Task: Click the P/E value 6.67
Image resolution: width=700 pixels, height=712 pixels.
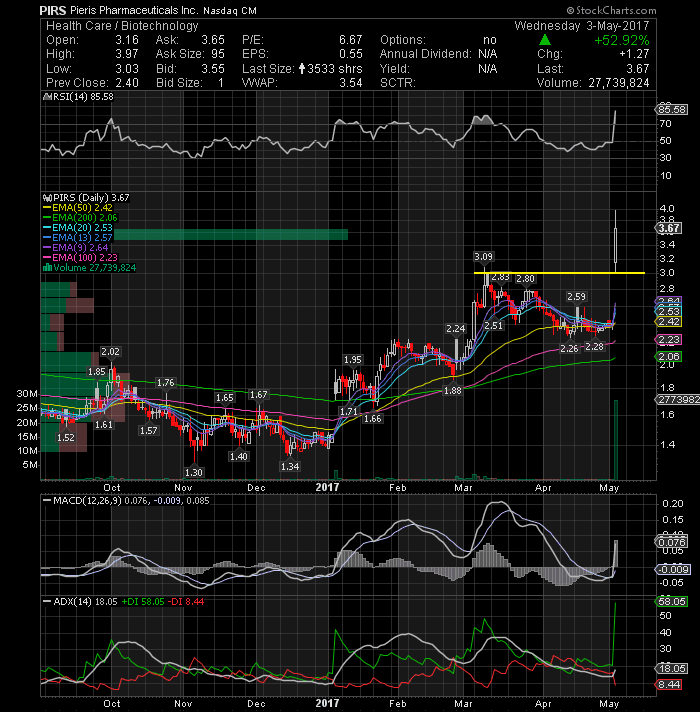Action: point(351,40)
